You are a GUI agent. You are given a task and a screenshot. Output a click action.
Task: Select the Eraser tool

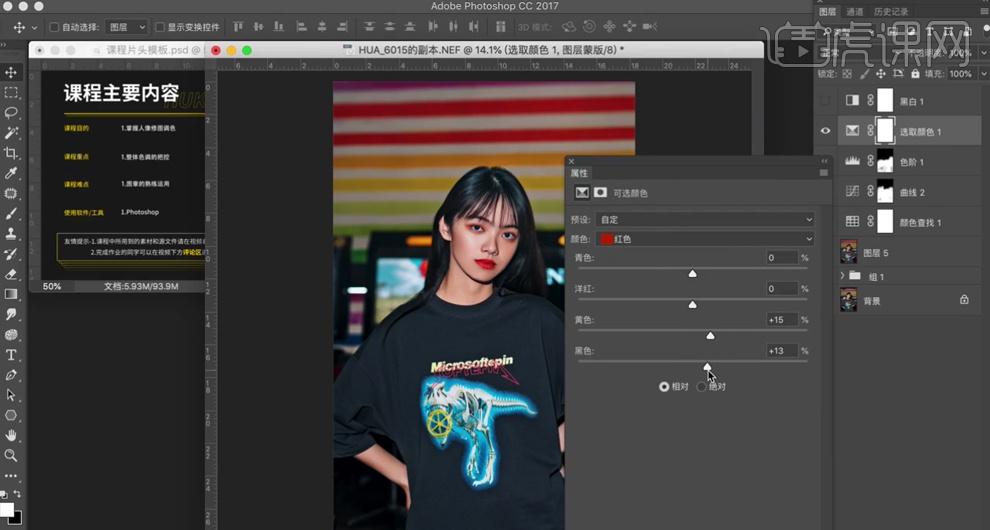point(11,274)
